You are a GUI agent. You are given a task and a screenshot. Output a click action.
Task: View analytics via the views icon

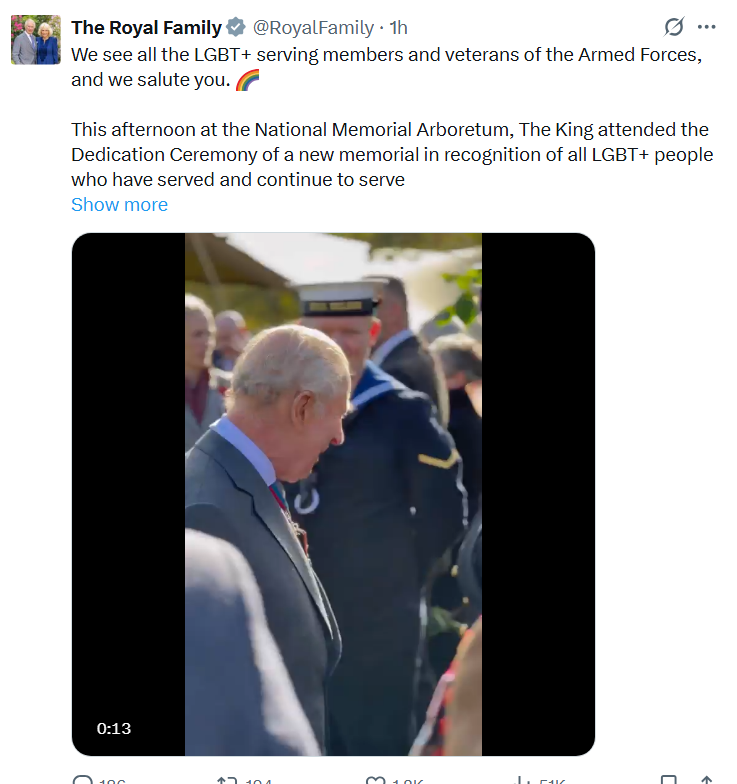point(522,780)
